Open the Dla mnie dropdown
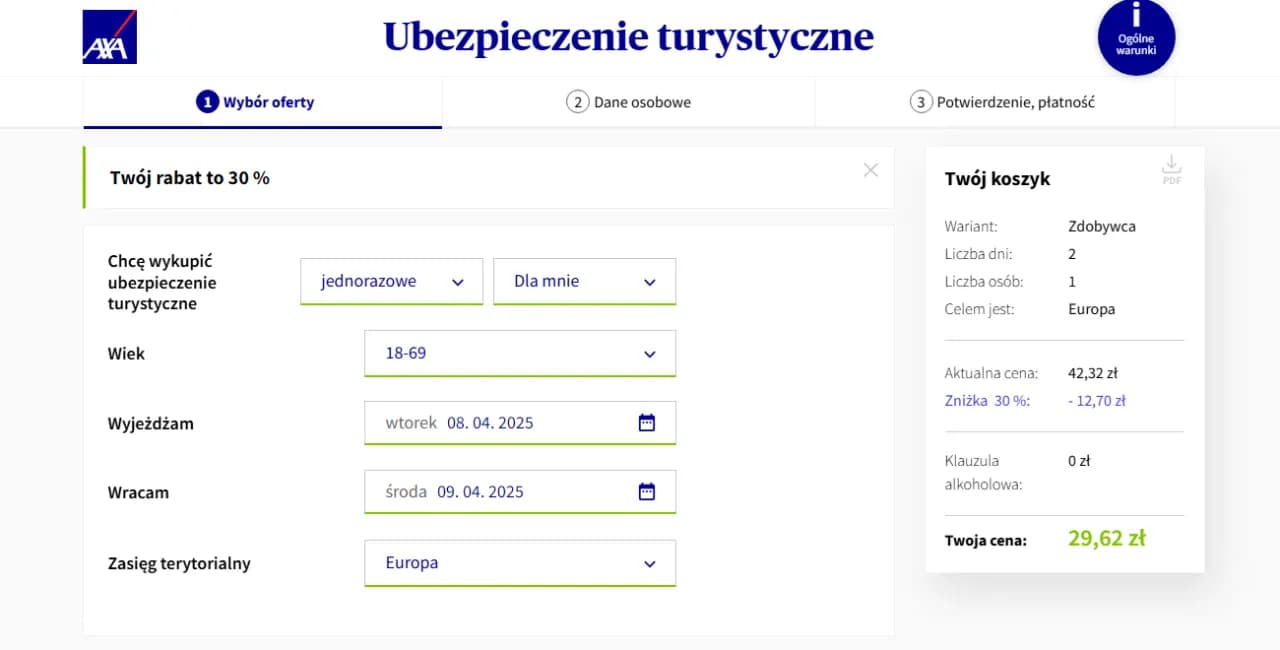 point(584,281)
